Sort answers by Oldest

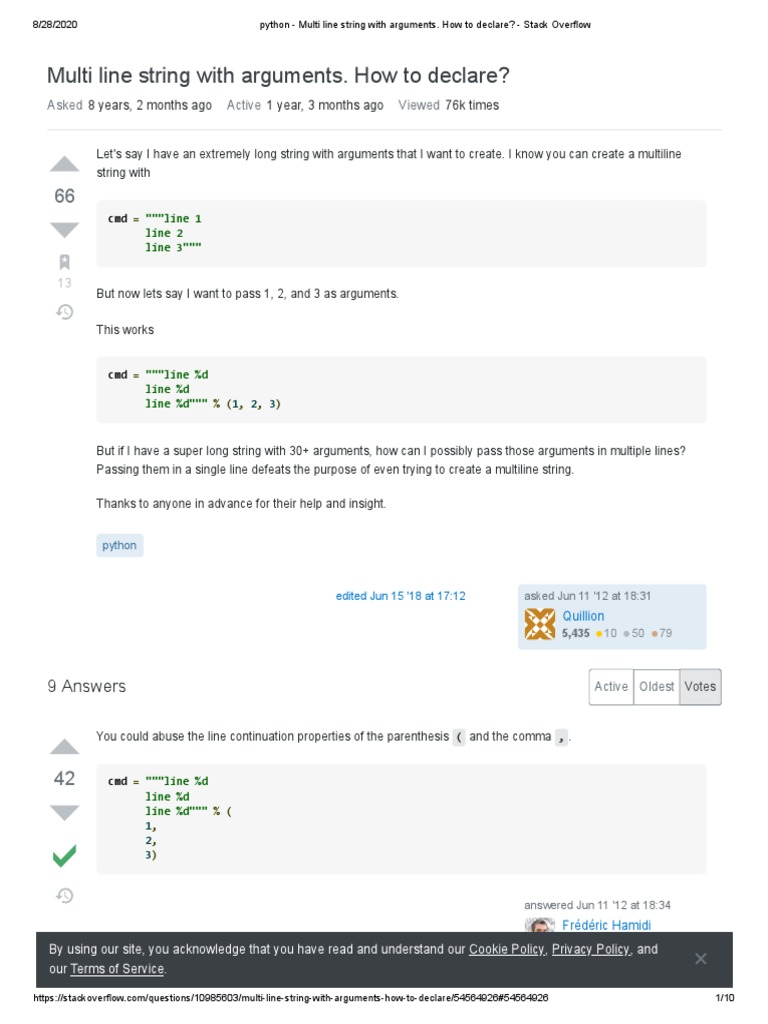656,687
